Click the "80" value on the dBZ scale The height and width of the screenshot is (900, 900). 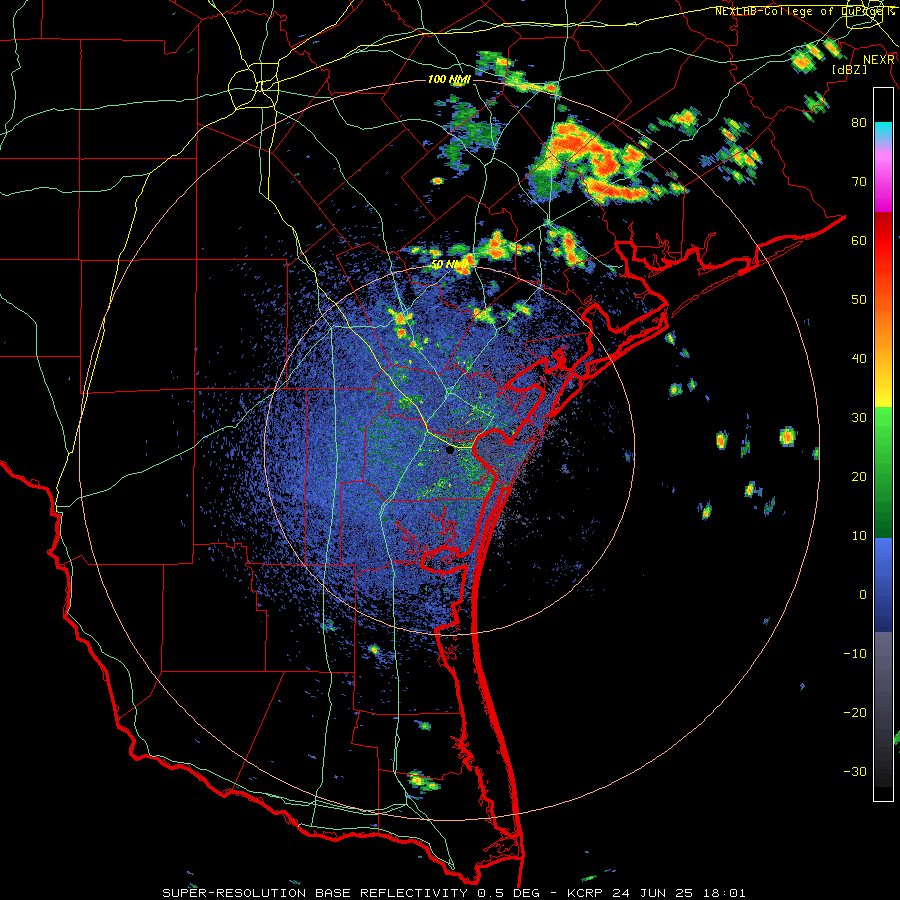(859, 123)
